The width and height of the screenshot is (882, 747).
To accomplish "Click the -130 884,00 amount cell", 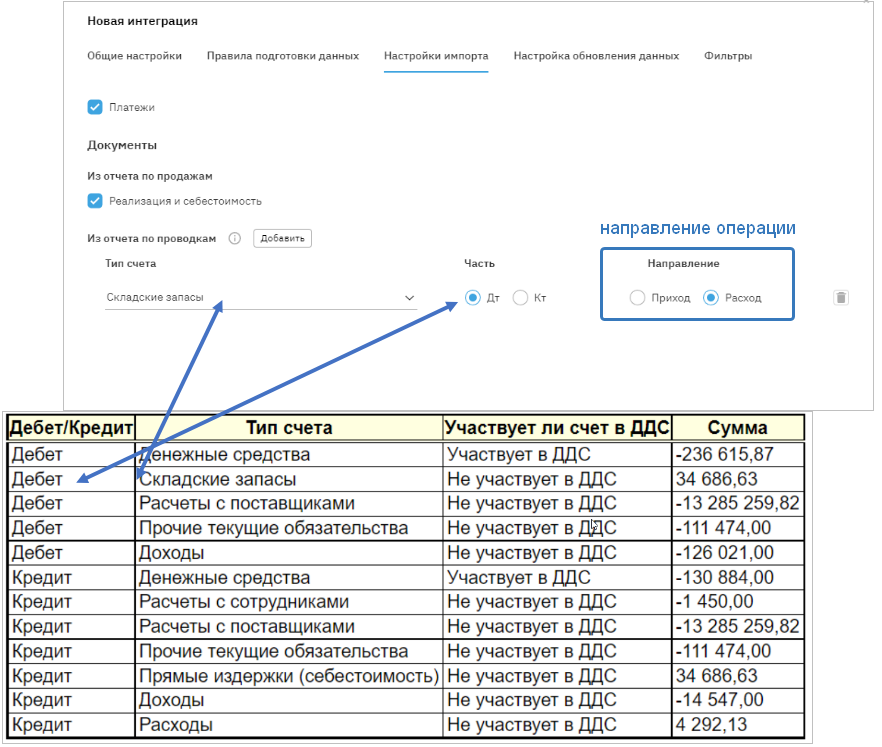I will coord(737,577).
